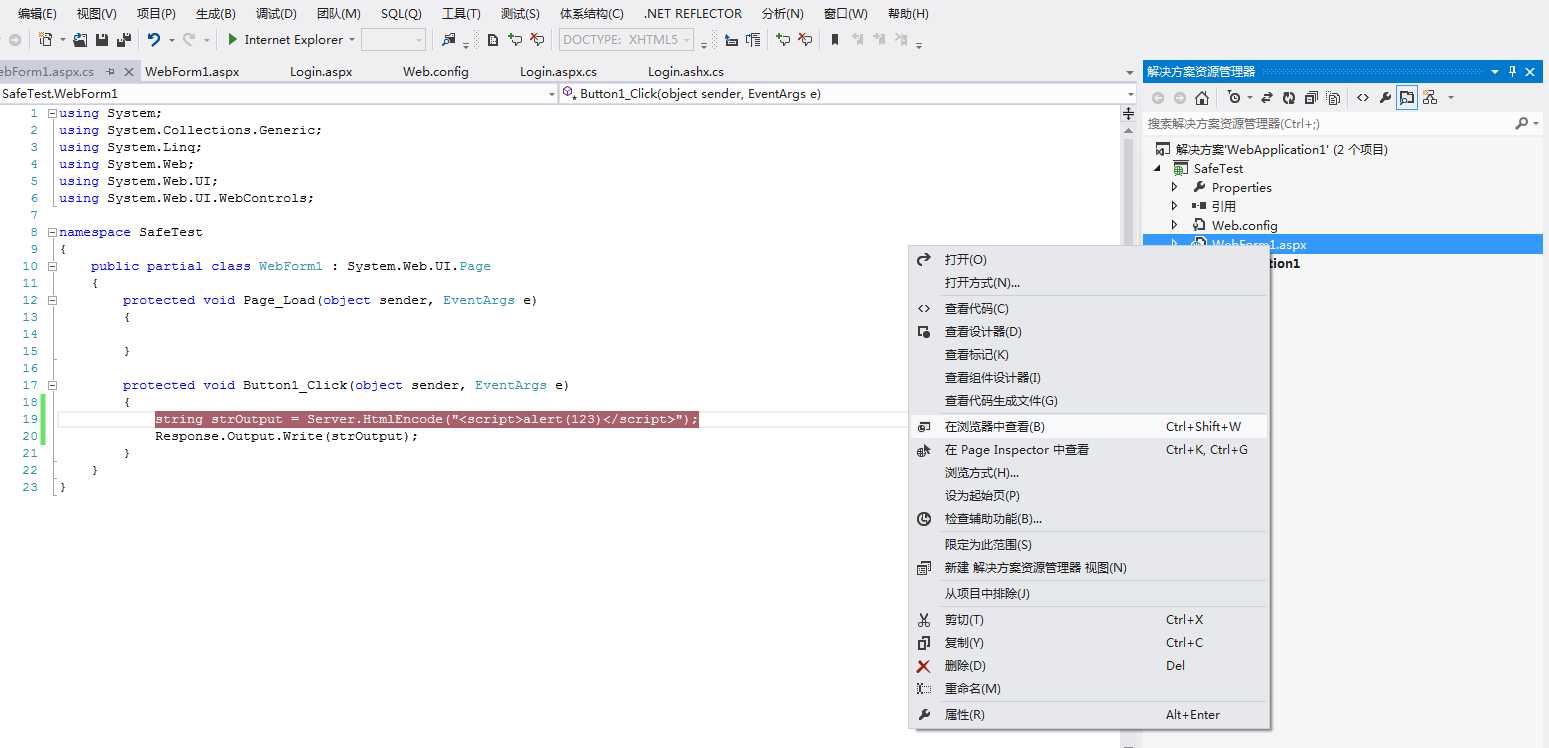Image resolution: width=1549 pixels, height=748 pixels.
Task: Click the Refresh icon in Solution Explorer
Action: pyautogui.click(x=1289, y=97)
